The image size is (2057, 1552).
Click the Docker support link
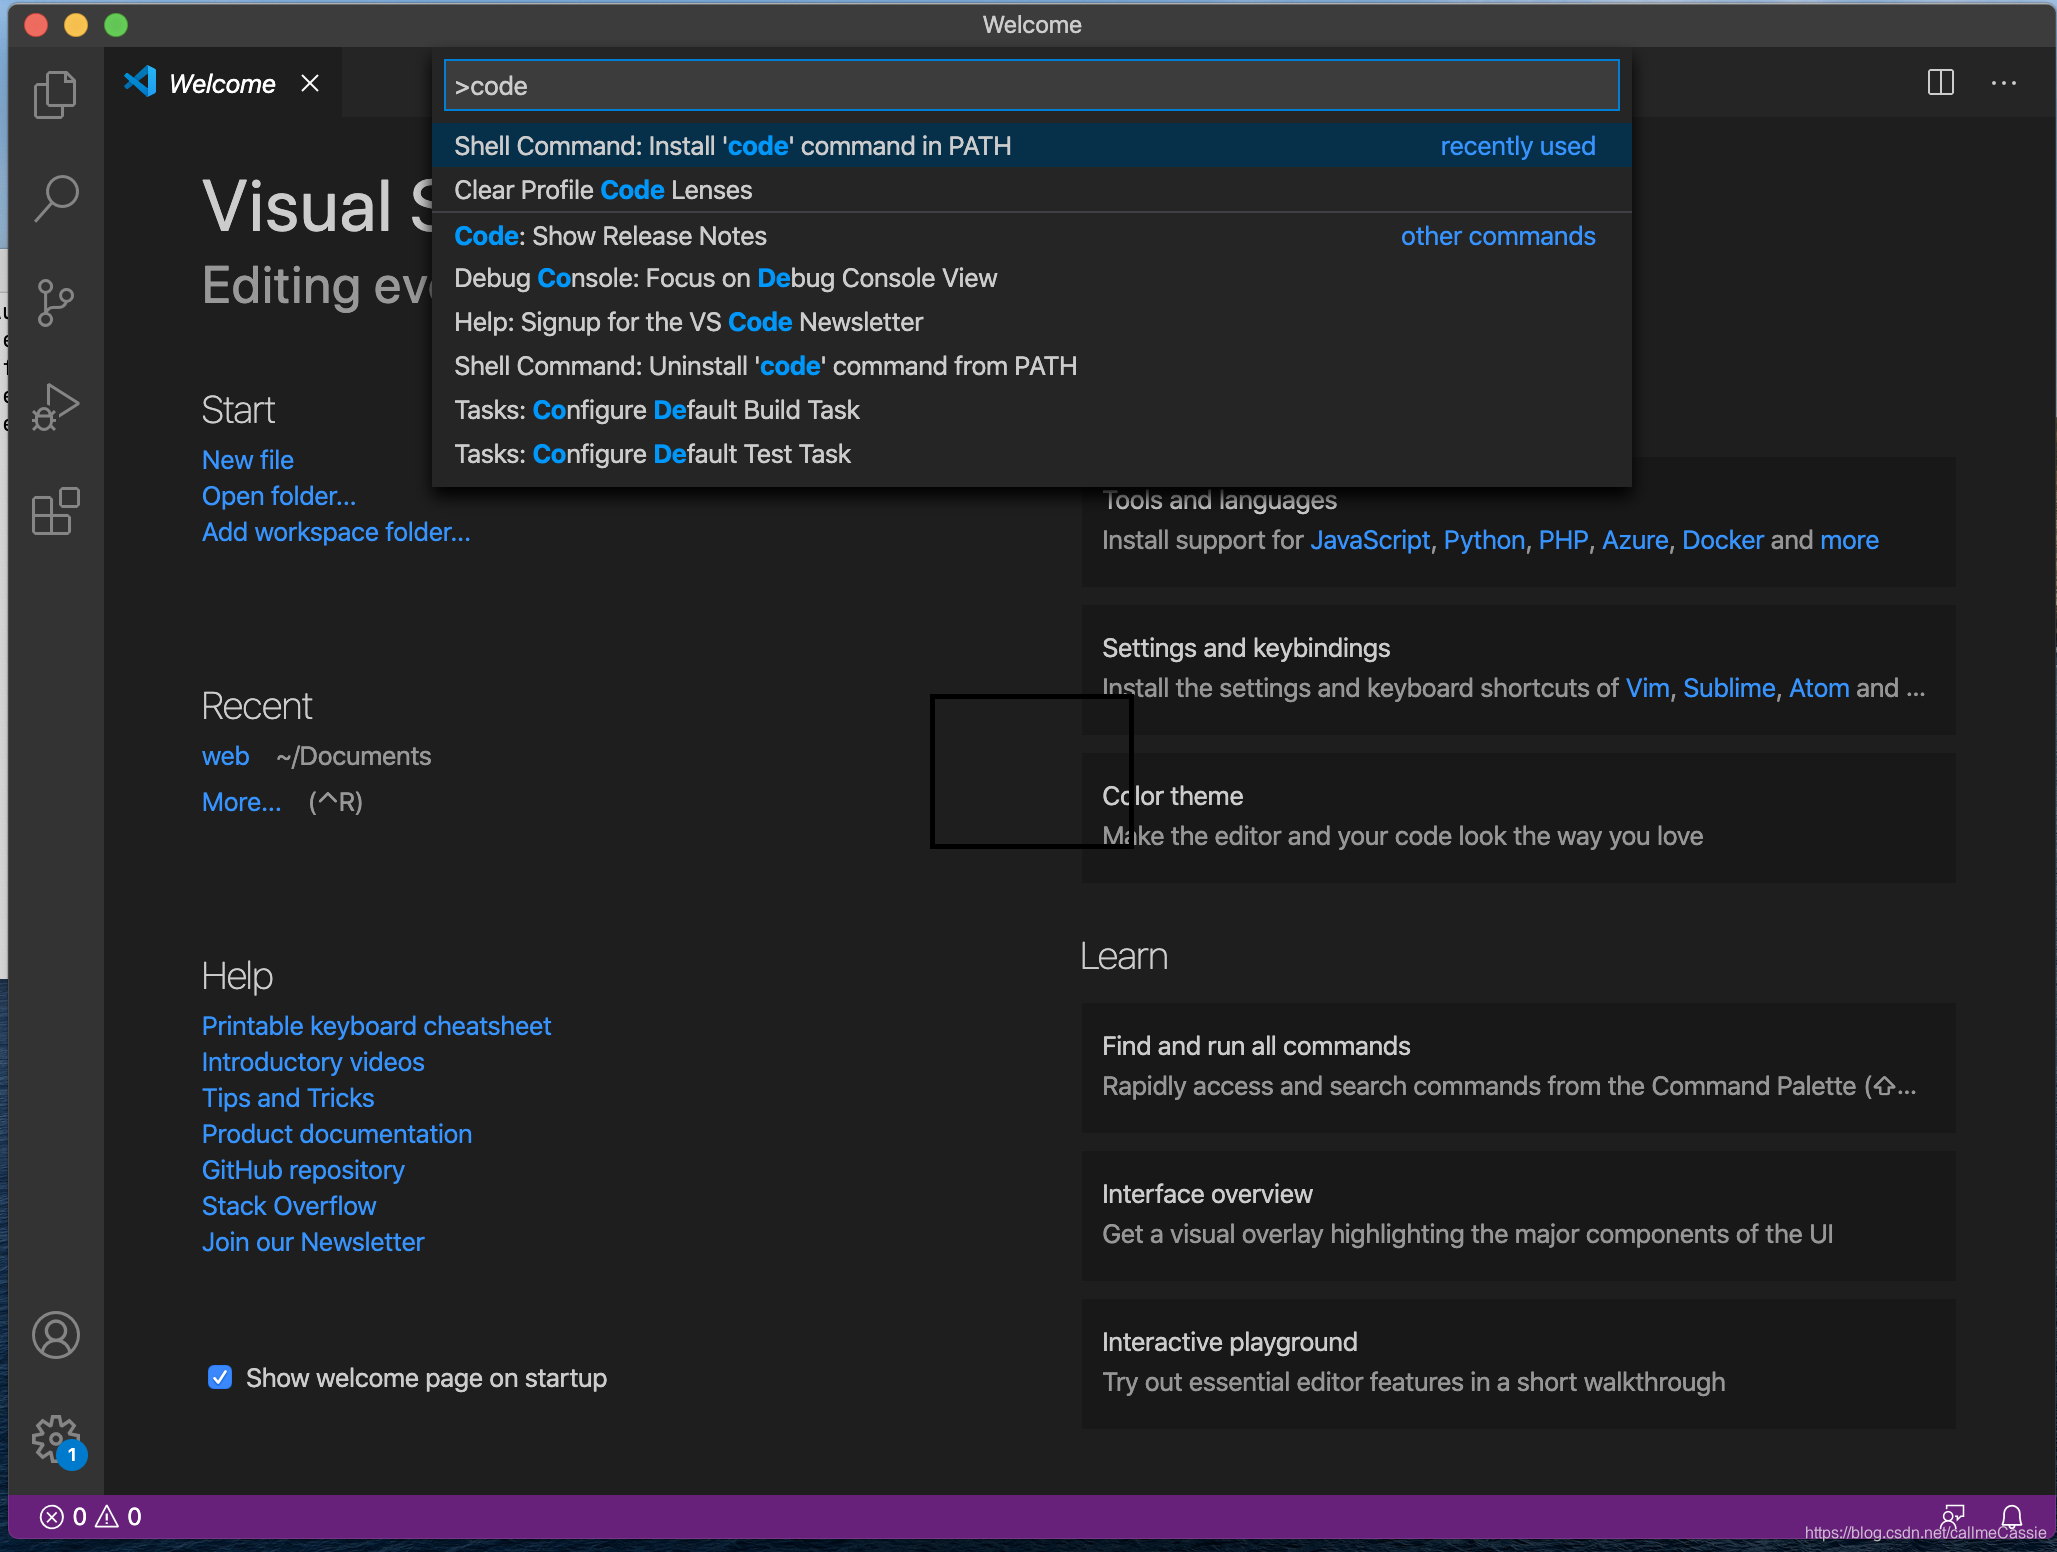pyautogui.click(x=1722, y=540)
